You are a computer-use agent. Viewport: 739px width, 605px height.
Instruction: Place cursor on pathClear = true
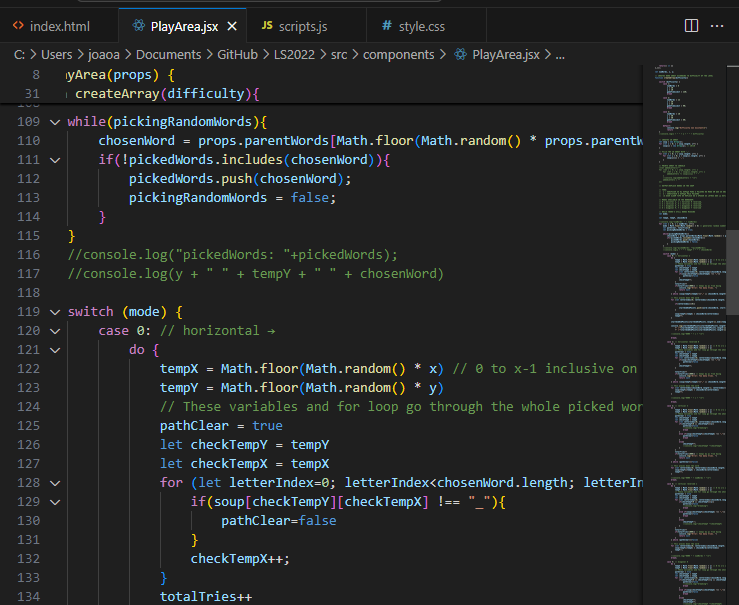pyautogui.click(x=221, y=425)
